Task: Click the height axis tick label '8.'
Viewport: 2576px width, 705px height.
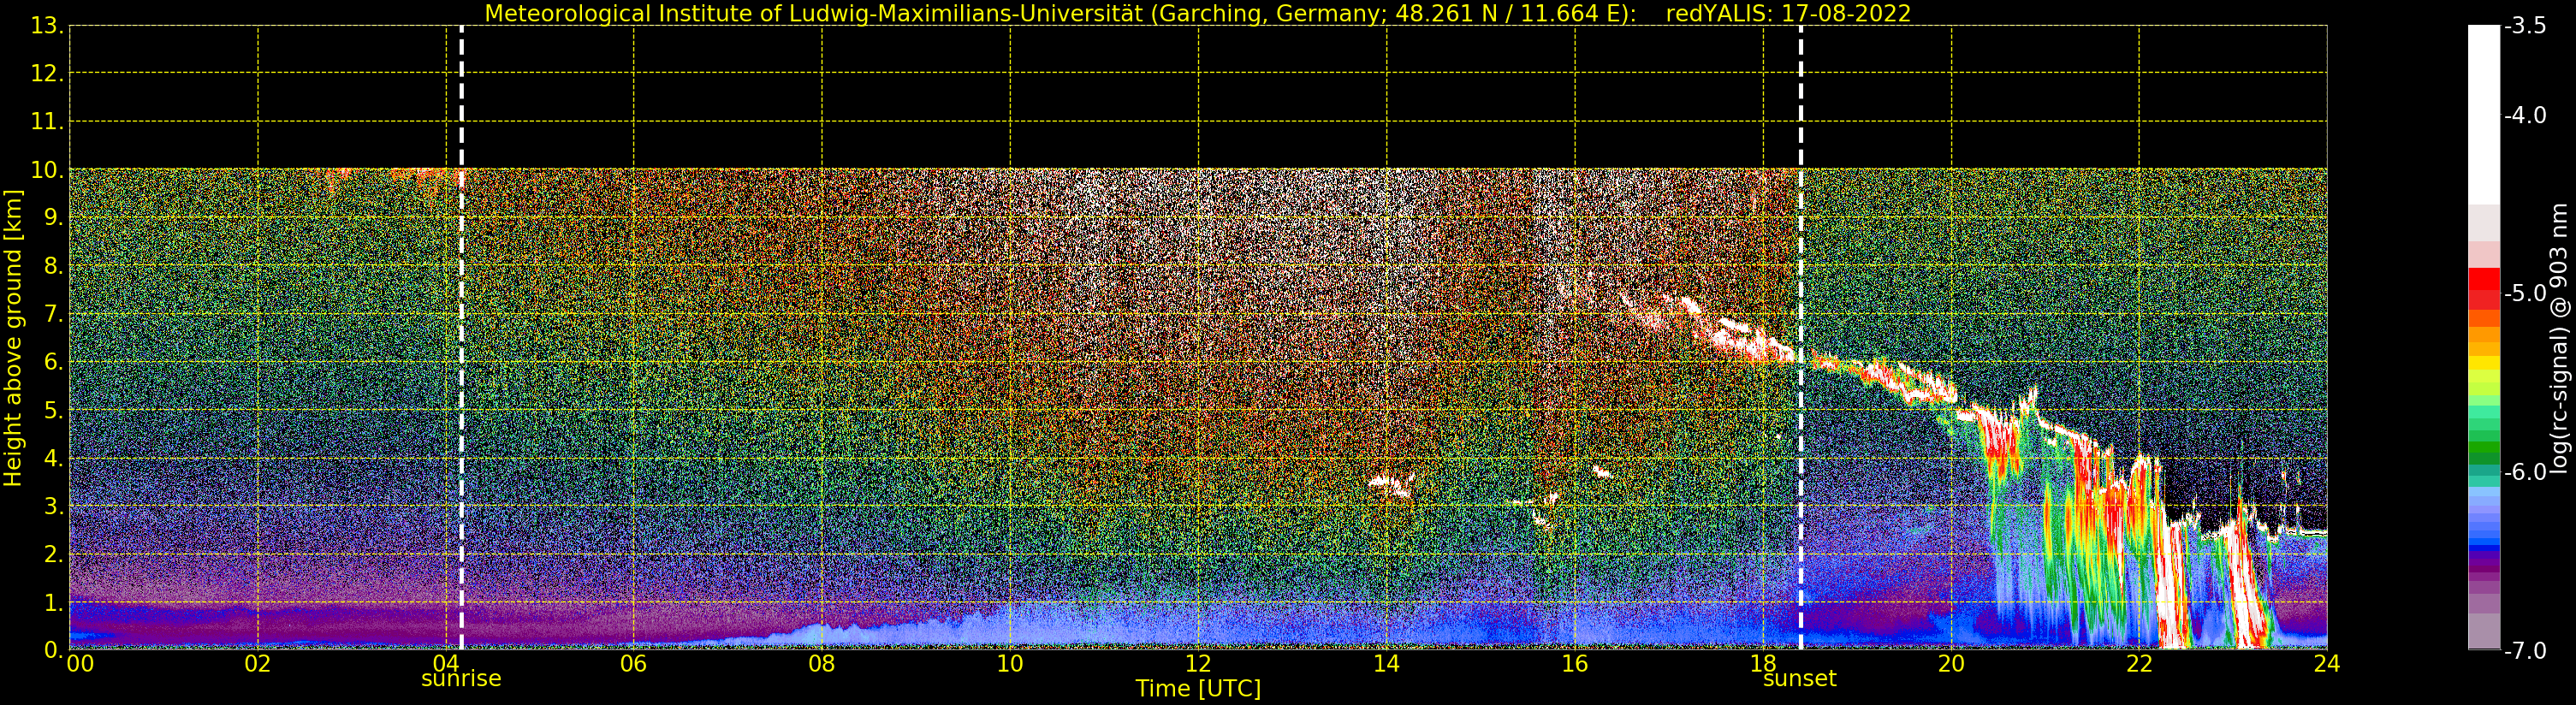Action: click(x=53, y=267)
